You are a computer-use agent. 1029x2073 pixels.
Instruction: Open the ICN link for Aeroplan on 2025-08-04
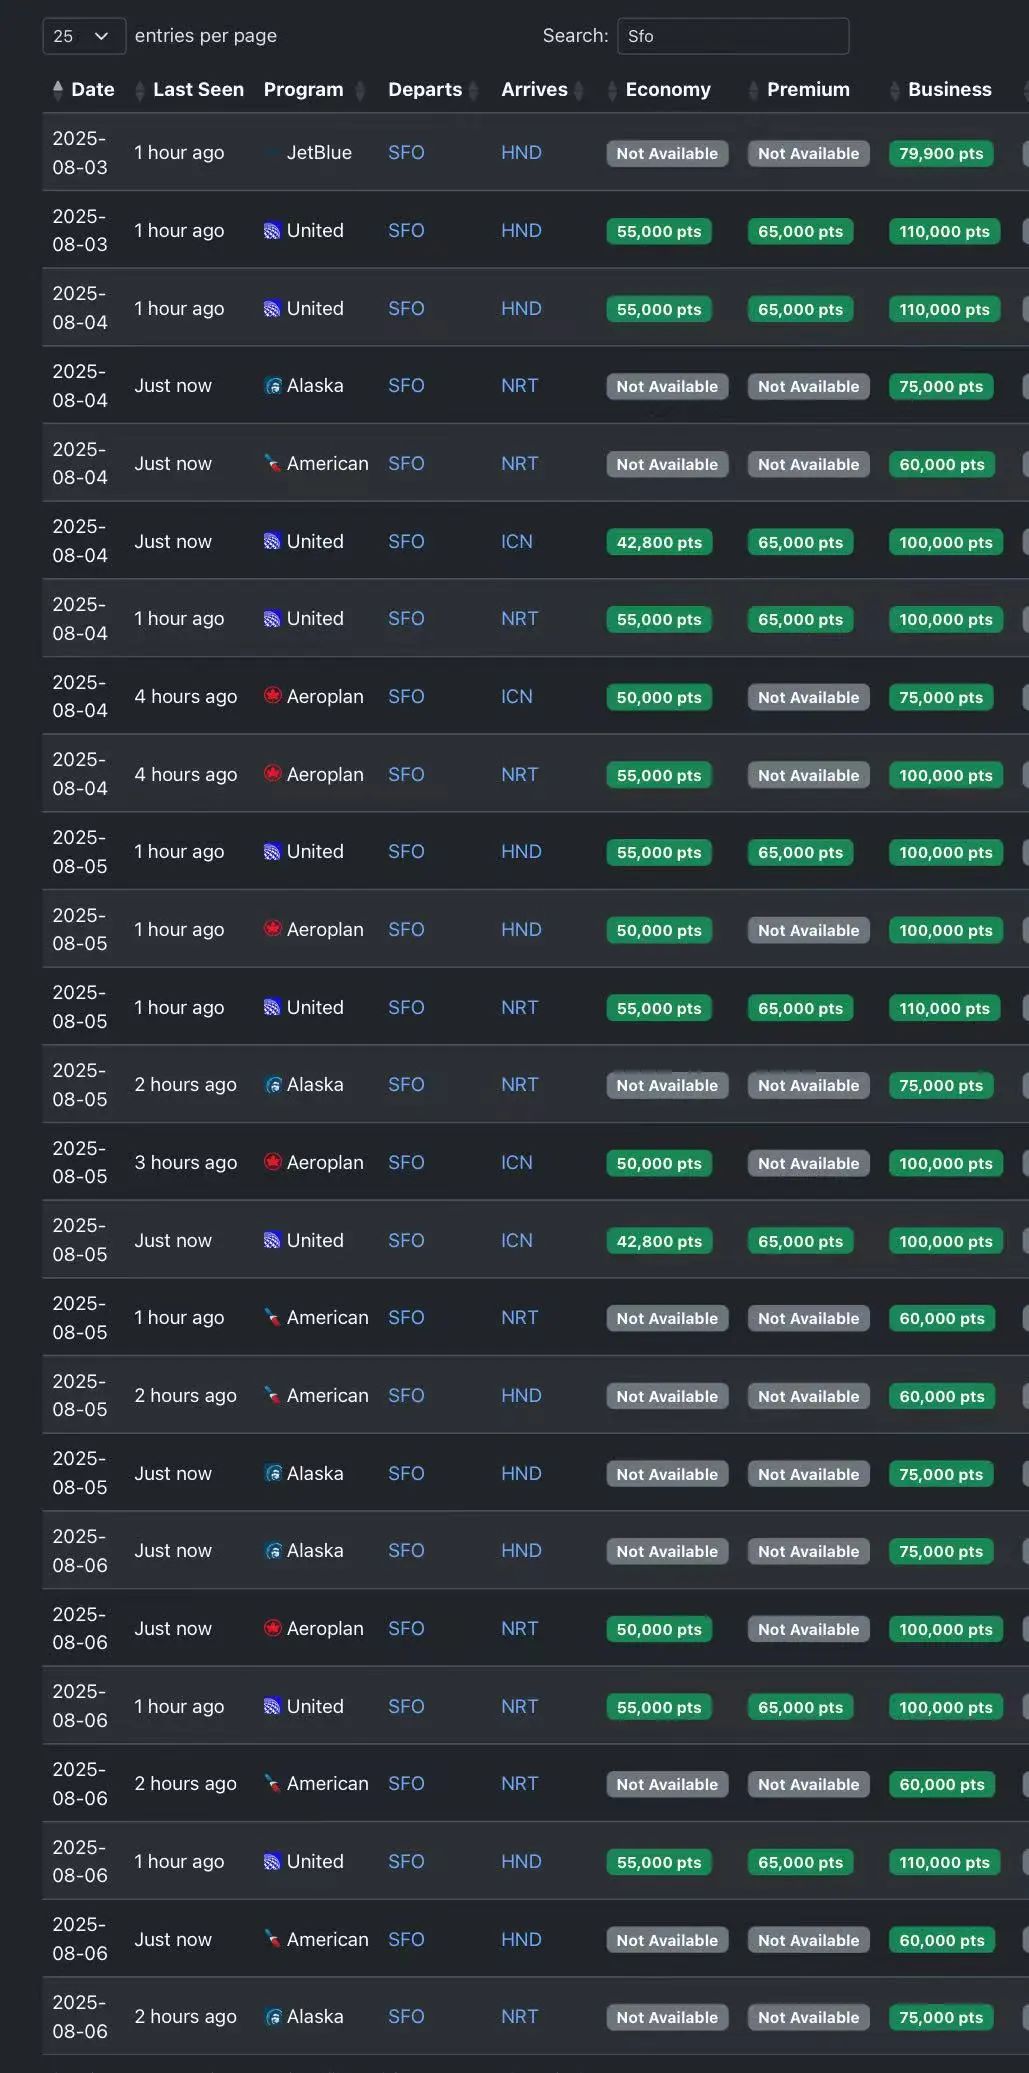(517, 696)
